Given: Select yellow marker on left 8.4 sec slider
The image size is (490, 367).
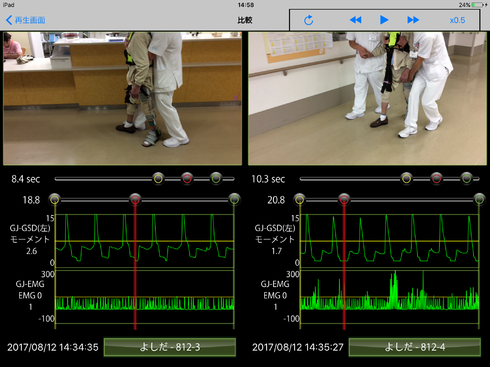Looking at the screenshot, I should (158, 179).
